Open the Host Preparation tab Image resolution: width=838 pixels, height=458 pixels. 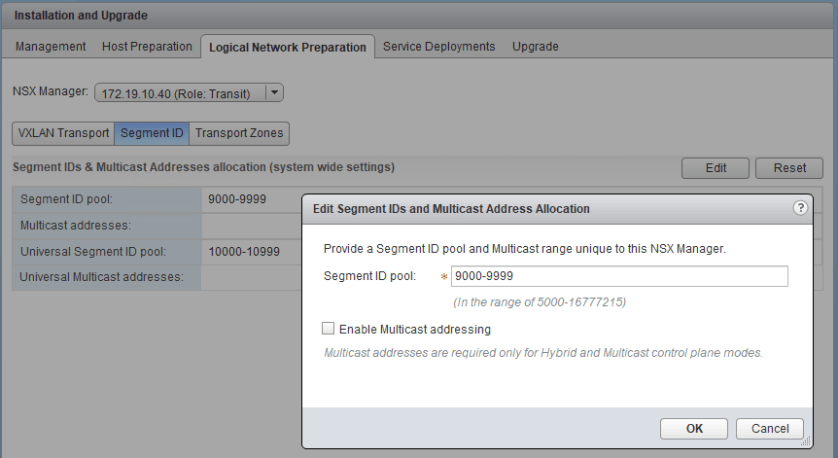tap(147, 47)
